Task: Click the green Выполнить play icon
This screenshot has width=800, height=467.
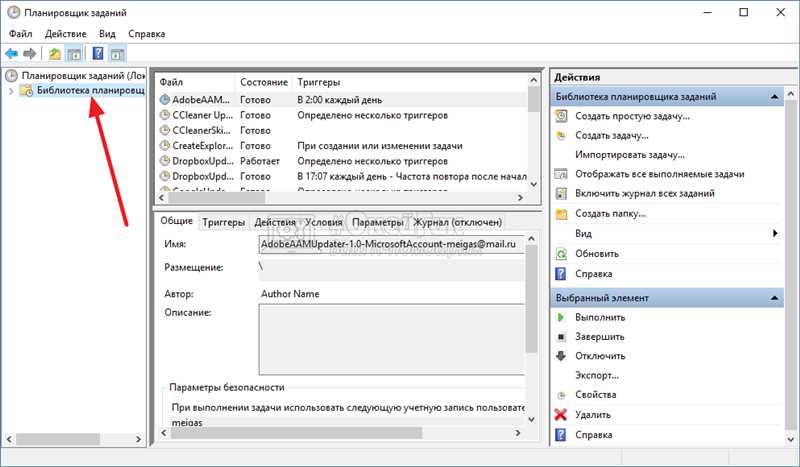Action: point(561,317)
